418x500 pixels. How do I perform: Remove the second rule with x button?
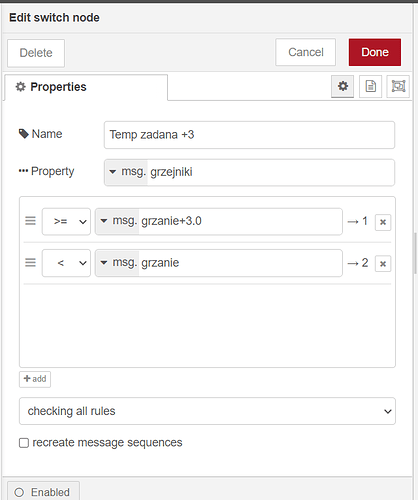point(383,264)
